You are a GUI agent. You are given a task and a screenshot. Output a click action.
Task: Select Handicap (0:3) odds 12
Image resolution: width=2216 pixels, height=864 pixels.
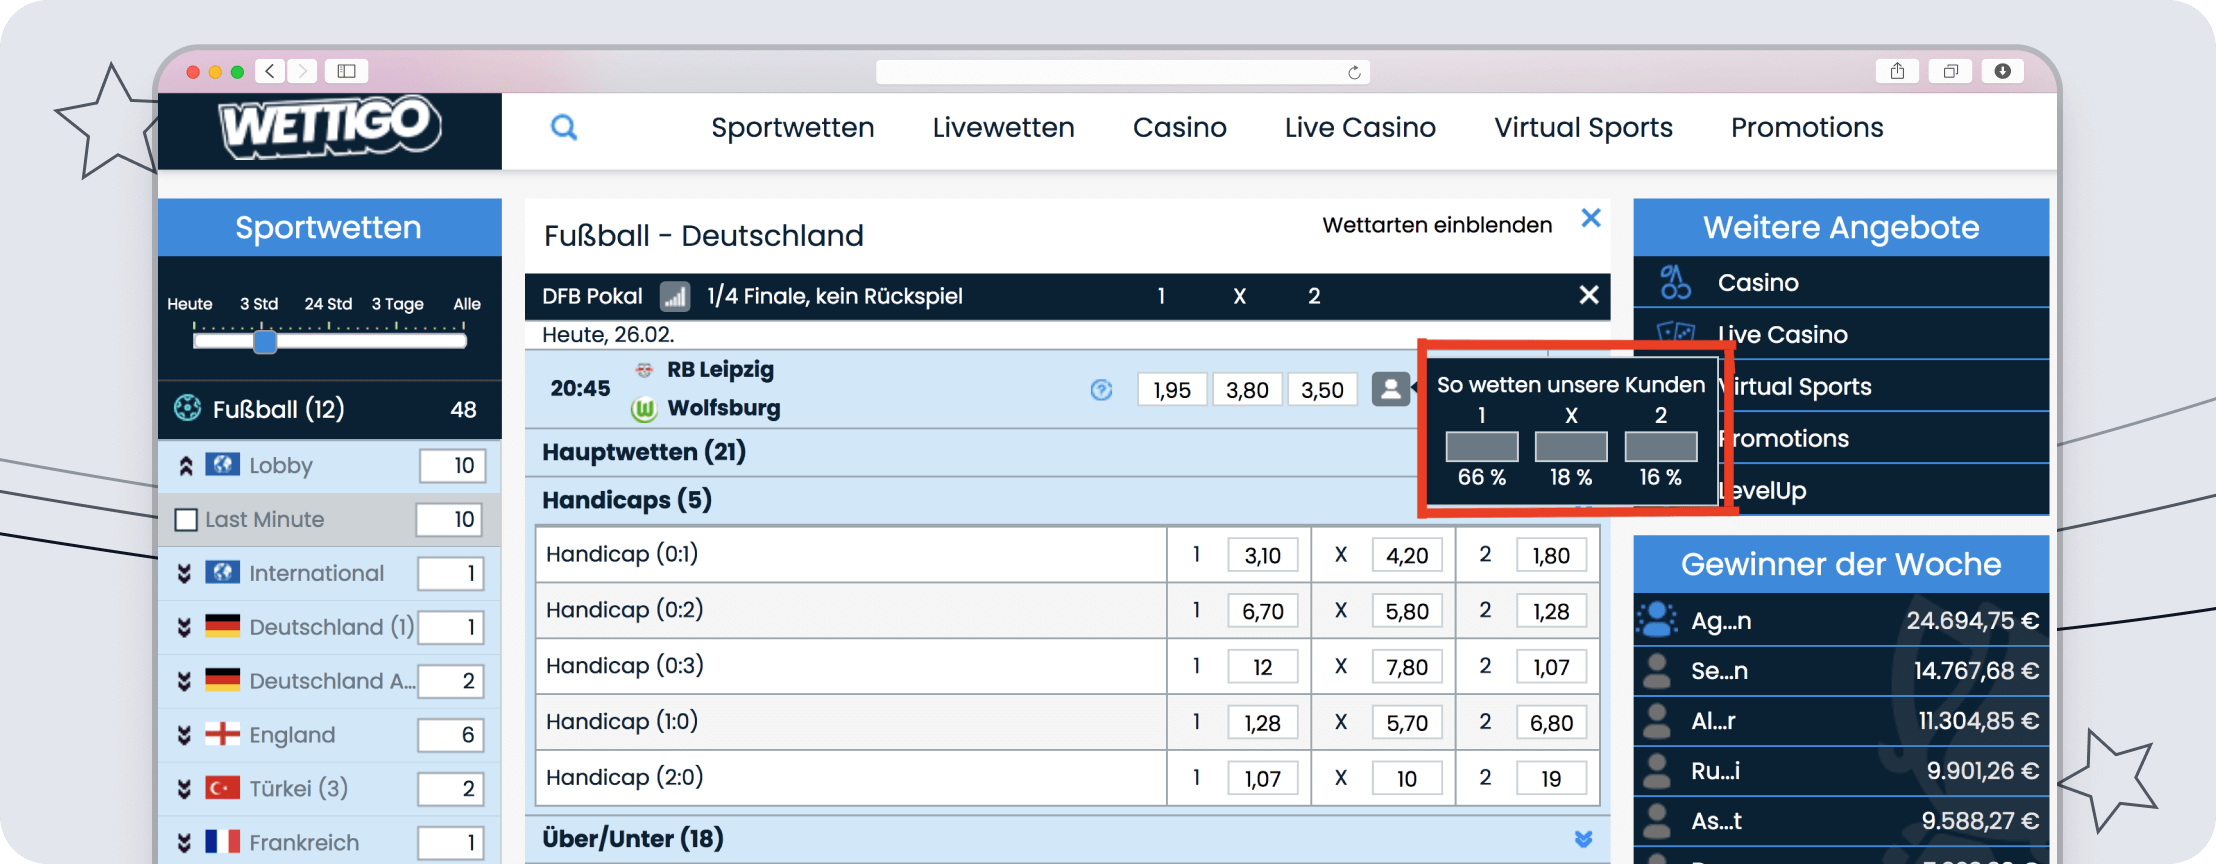coord(1262,667)
